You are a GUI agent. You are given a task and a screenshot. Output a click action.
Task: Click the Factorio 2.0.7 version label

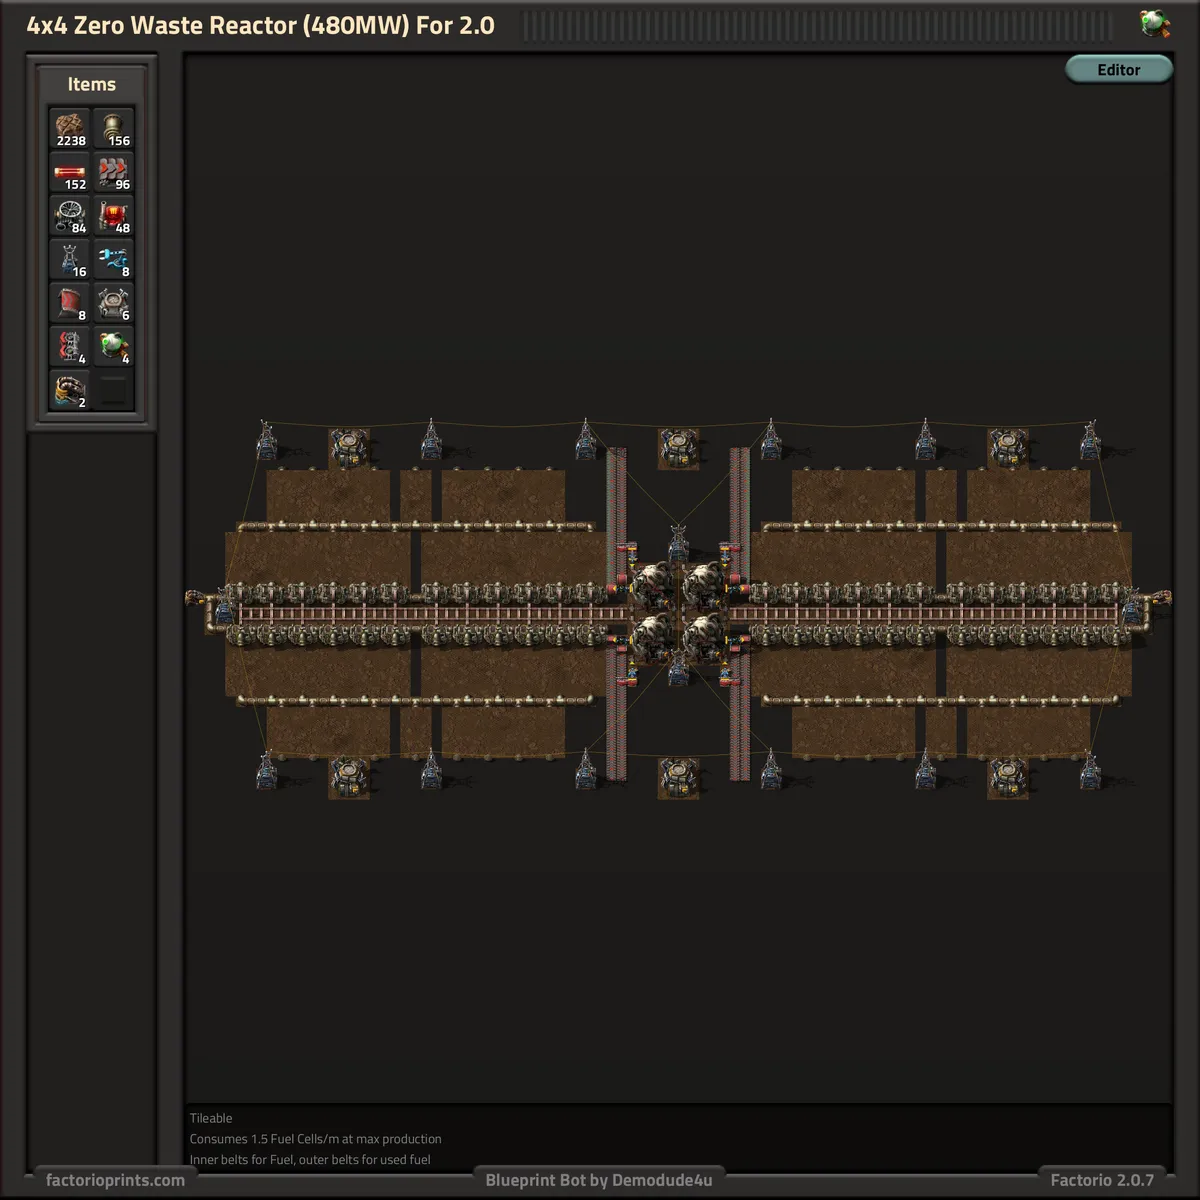tap(1102, 1180)
